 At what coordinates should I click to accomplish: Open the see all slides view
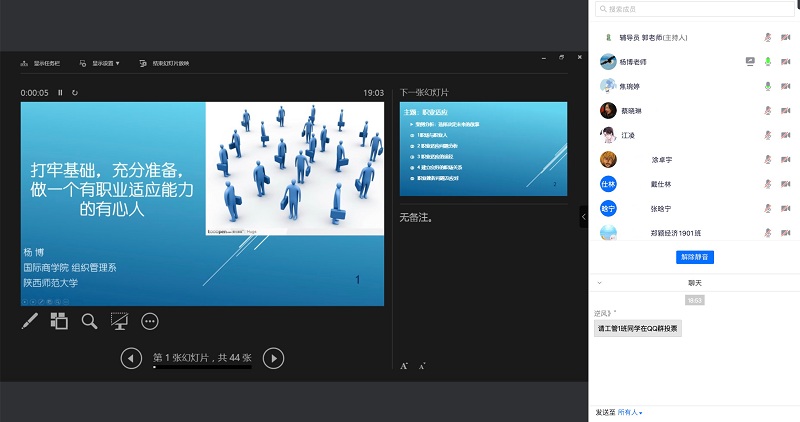(x=59, y=321)
